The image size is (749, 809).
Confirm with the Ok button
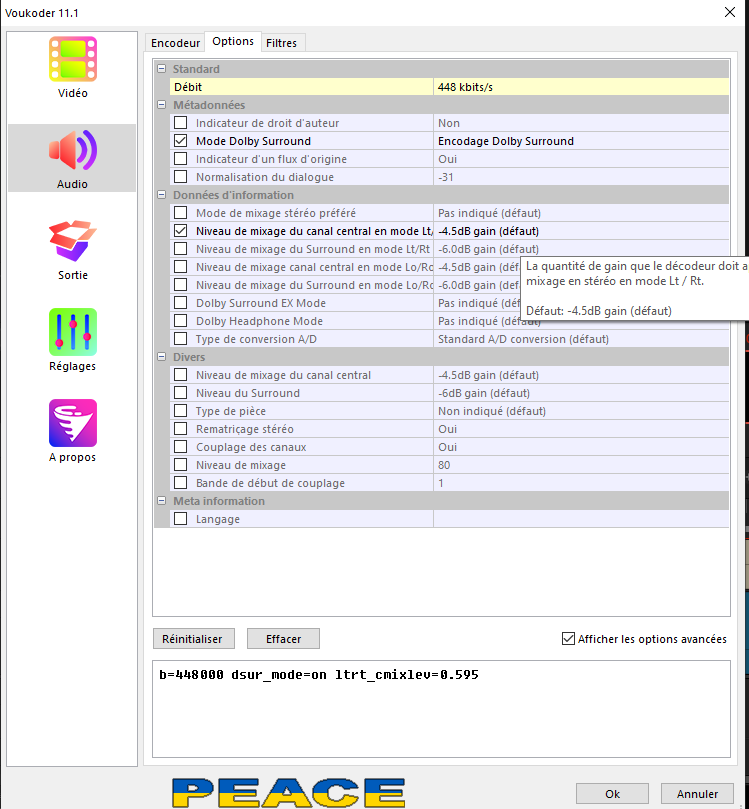[x=612, y=794]
